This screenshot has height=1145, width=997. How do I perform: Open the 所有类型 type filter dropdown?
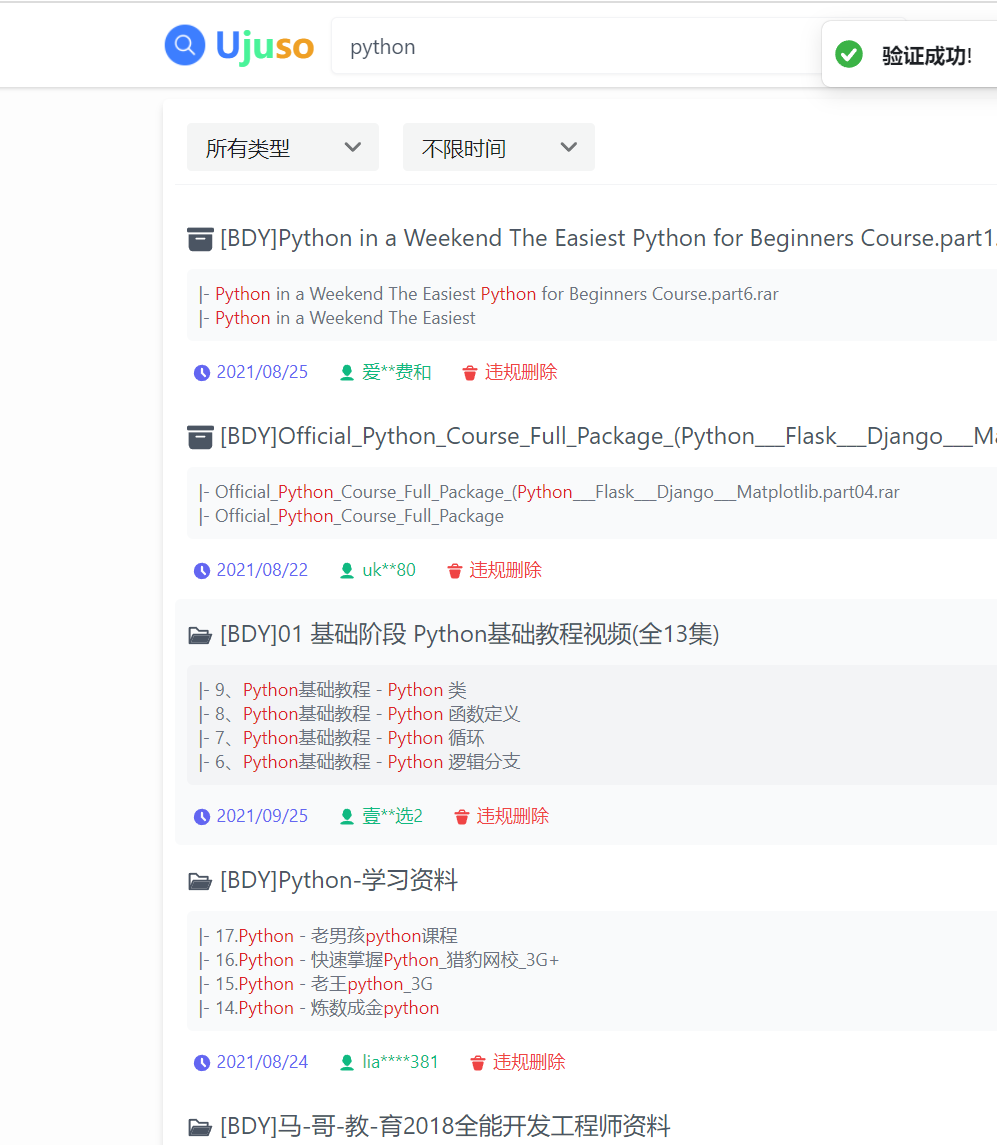(x=283, y=148)
